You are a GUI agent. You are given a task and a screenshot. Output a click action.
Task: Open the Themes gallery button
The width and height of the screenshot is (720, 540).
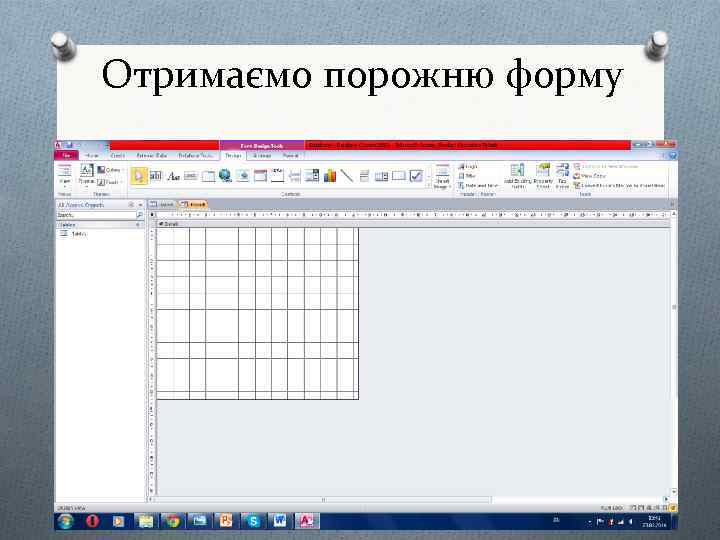click(86, 176)
